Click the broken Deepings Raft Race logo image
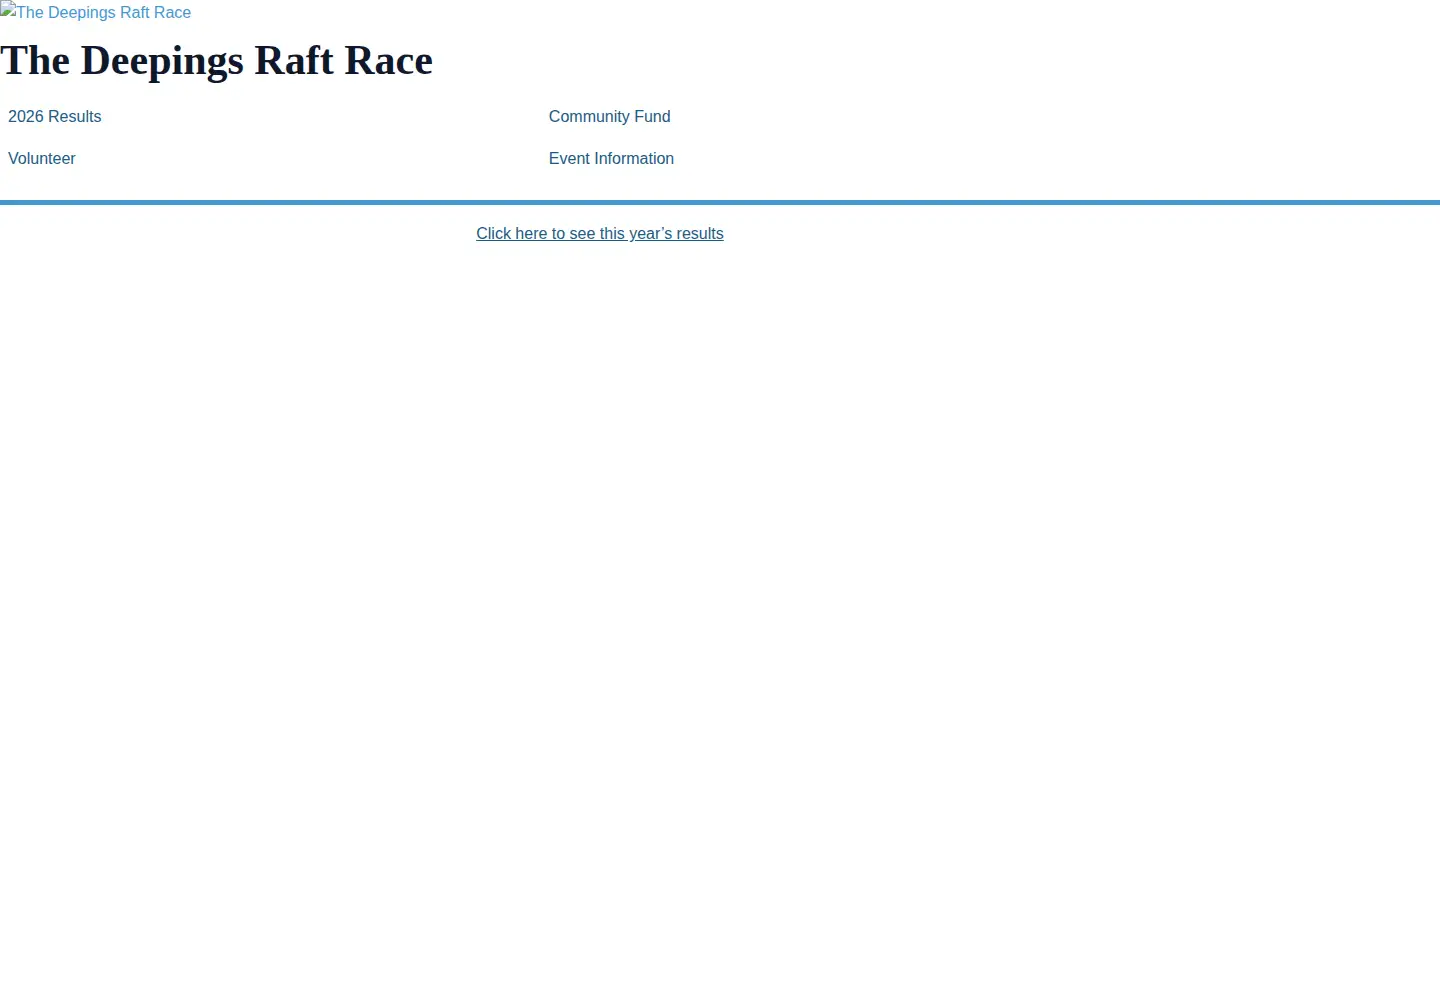1440x1000 pixels. 96,12
